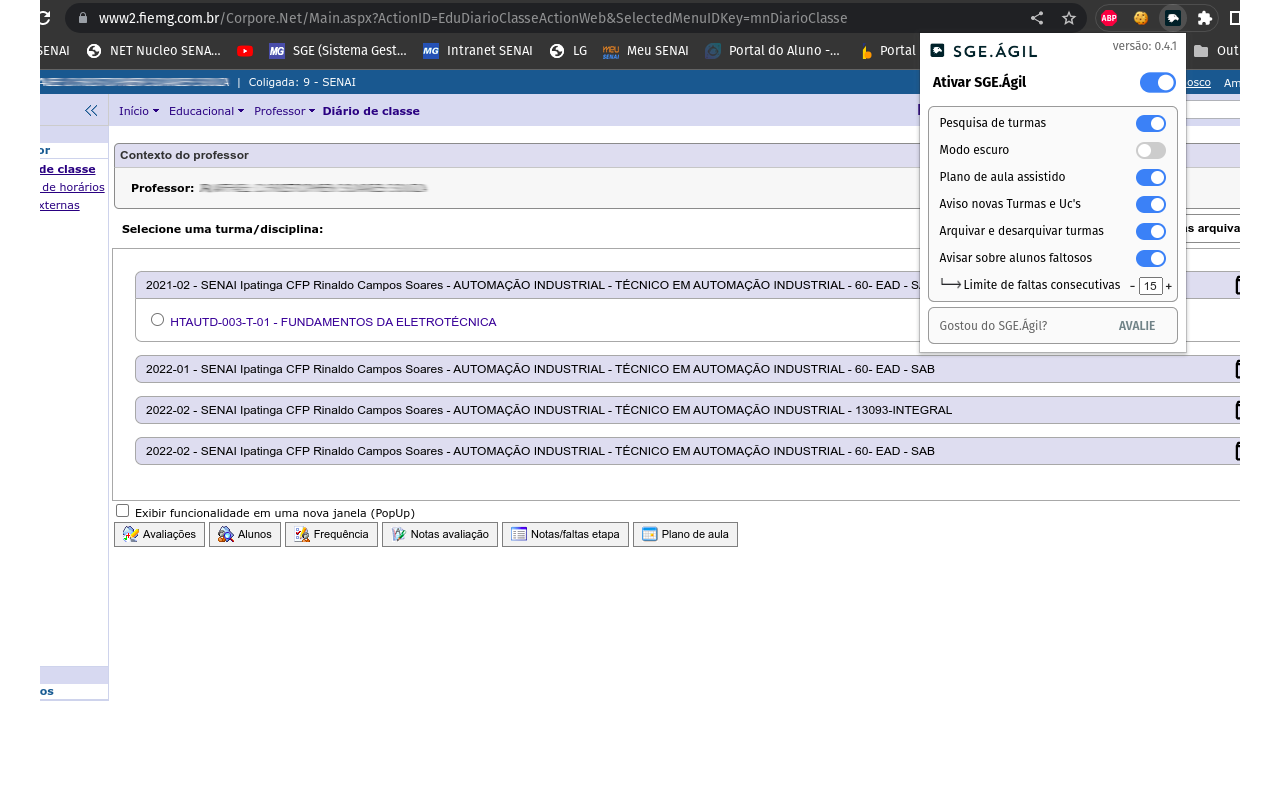Screen dimensions: 1280x800
Task: Check Exibir funcionalidade em uma nova janela
Action: coord(123,510)
